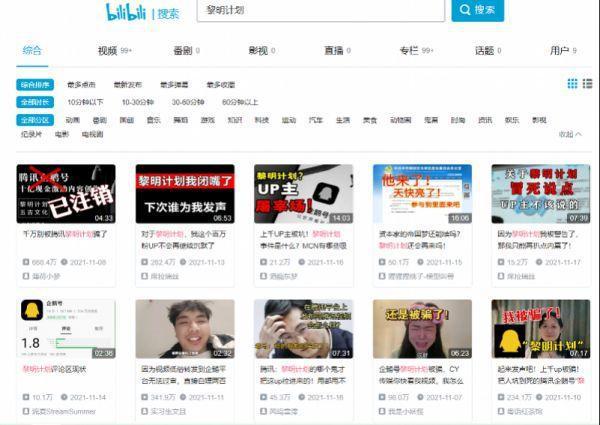Switch to list view layout icon
This screenshot has height=425, width=600.
[x=587, y=84]
